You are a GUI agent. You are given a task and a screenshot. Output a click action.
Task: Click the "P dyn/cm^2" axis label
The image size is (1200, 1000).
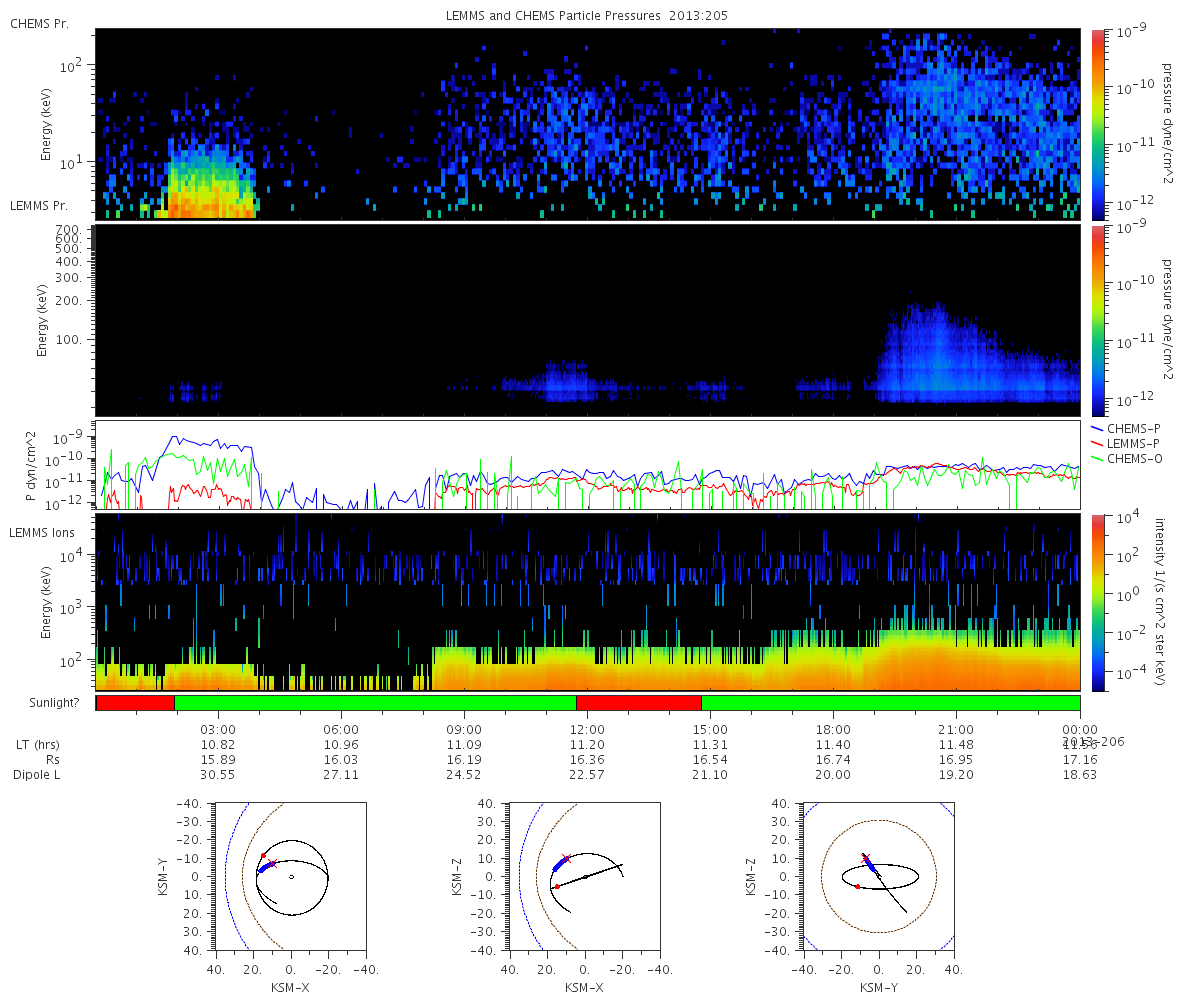pyautogui.click(x=31, y=465)
